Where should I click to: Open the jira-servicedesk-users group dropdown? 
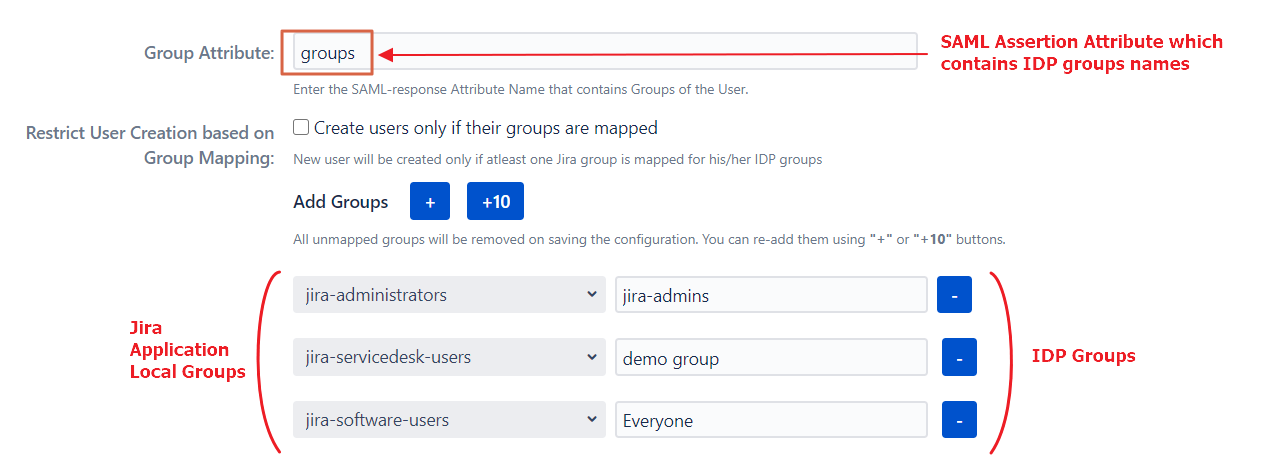449,357
